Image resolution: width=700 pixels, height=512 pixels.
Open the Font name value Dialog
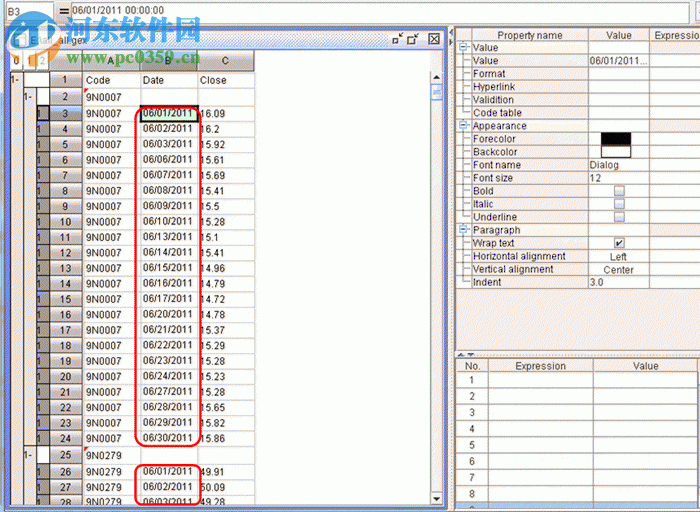pos(618,165)
